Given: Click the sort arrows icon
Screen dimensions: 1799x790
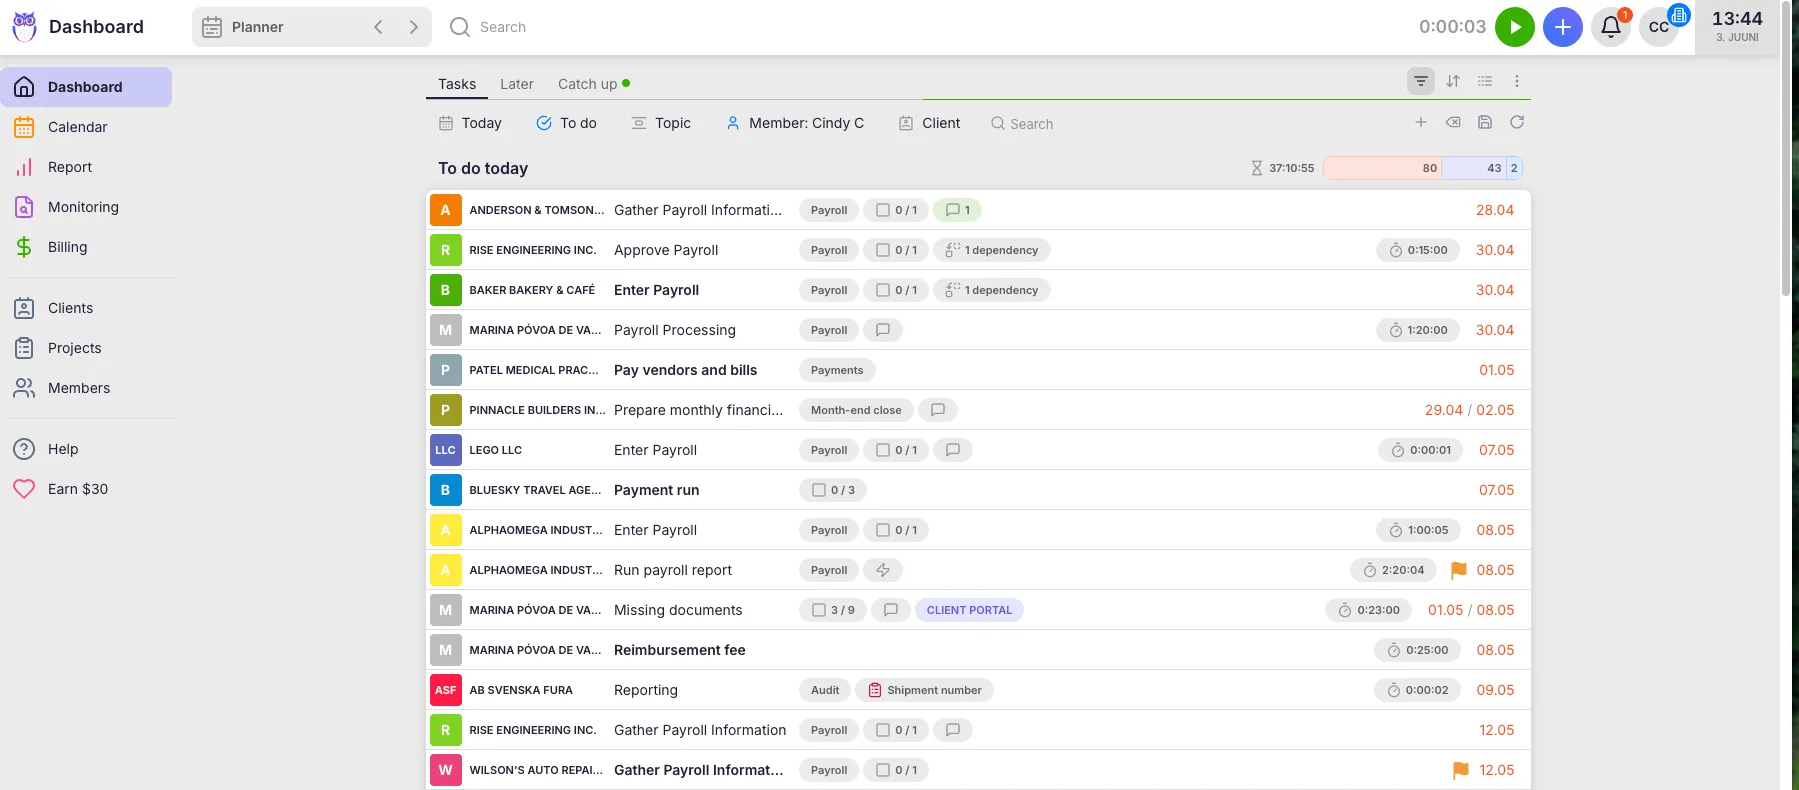Looking at the screenshot, I should [1453, 81].
